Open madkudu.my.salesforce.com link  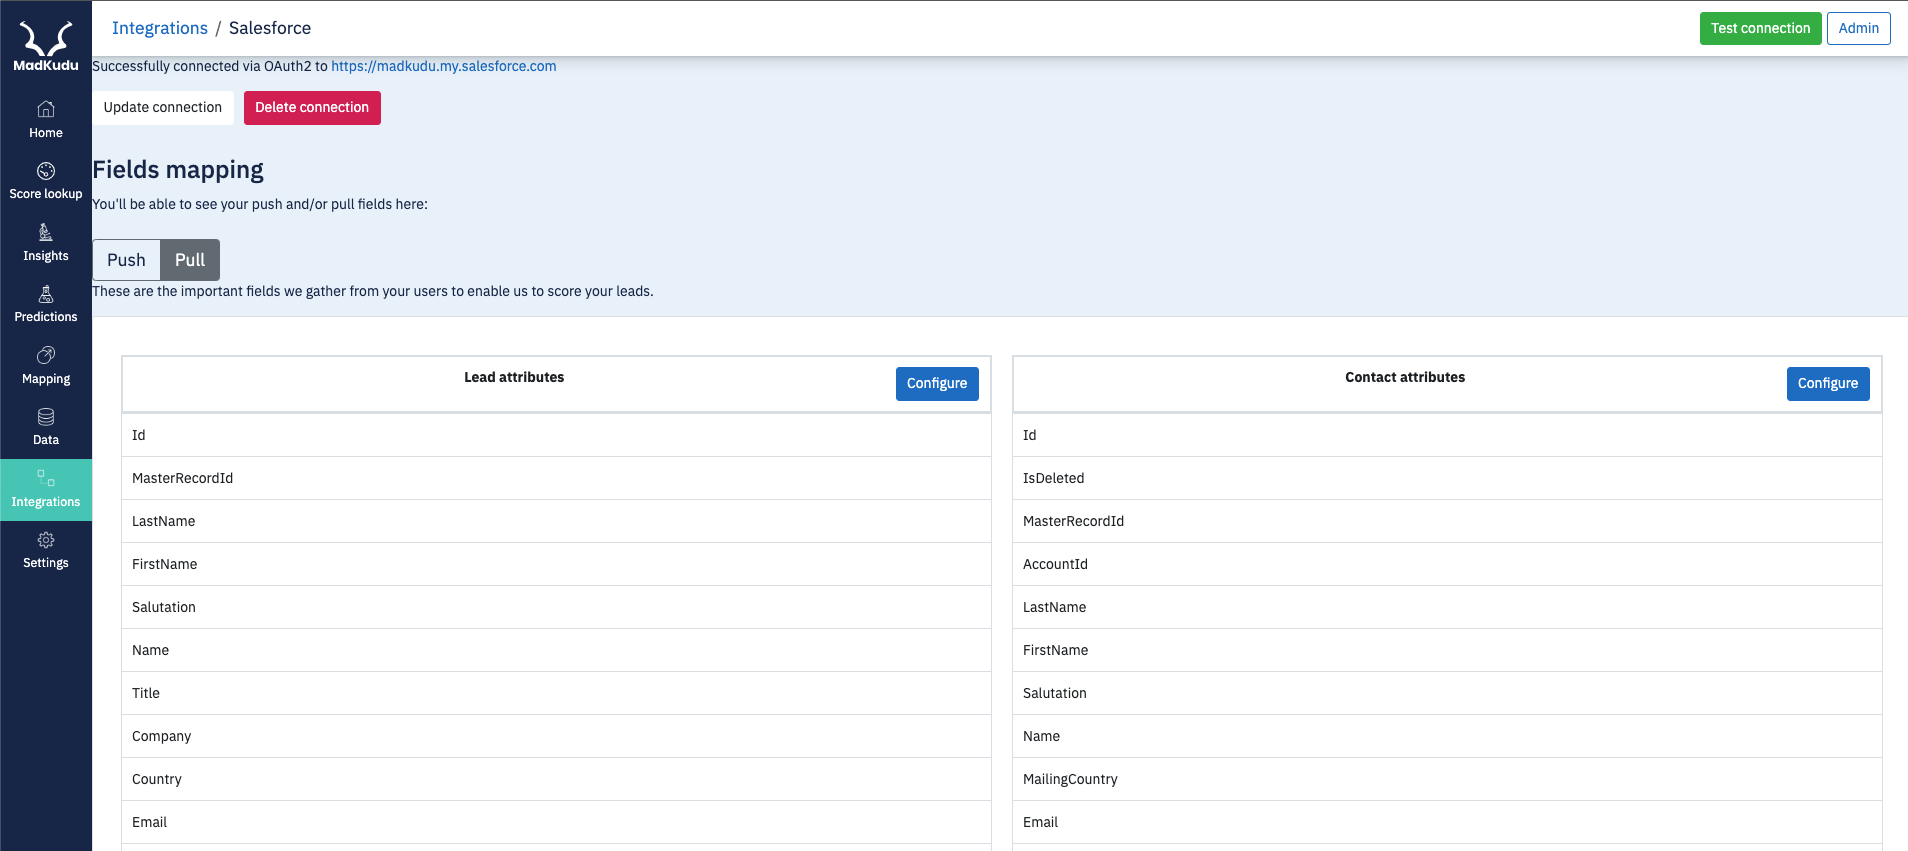pyautogui.click(x=444, y=66)
